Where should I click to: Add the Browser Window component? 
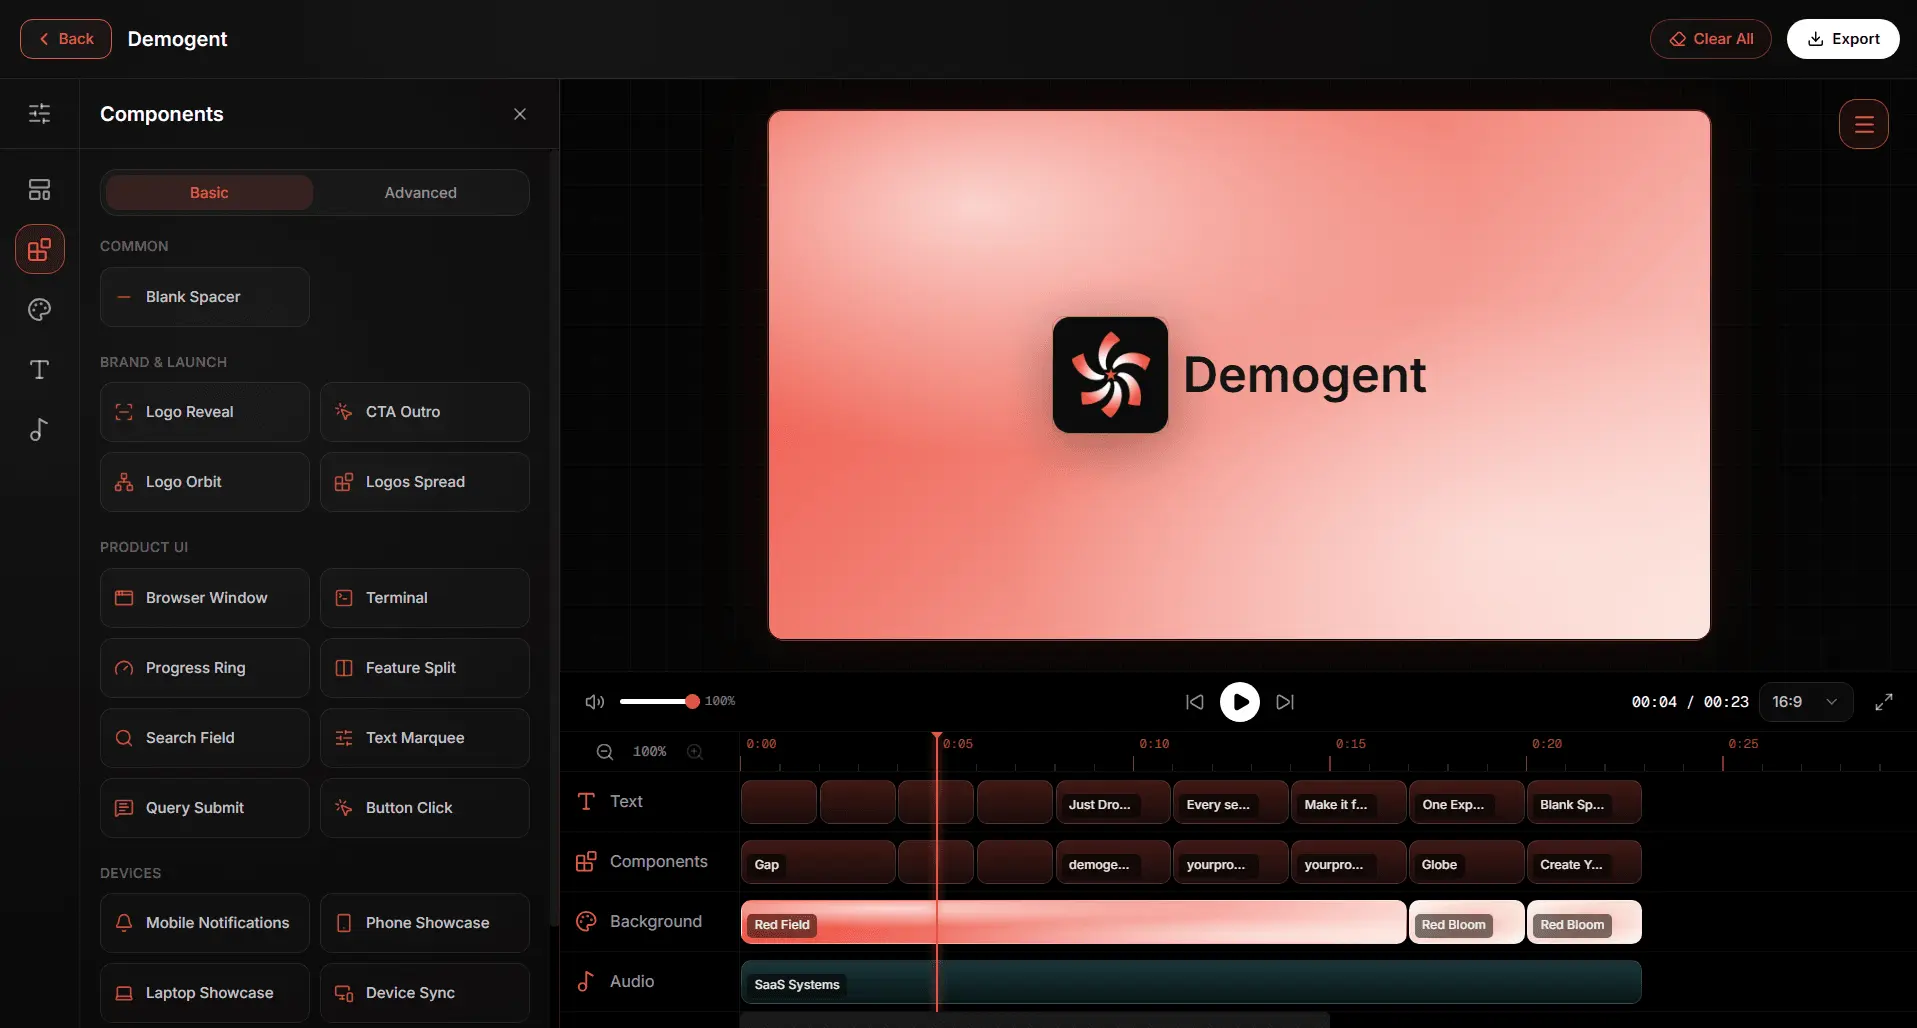coord(205,598)
